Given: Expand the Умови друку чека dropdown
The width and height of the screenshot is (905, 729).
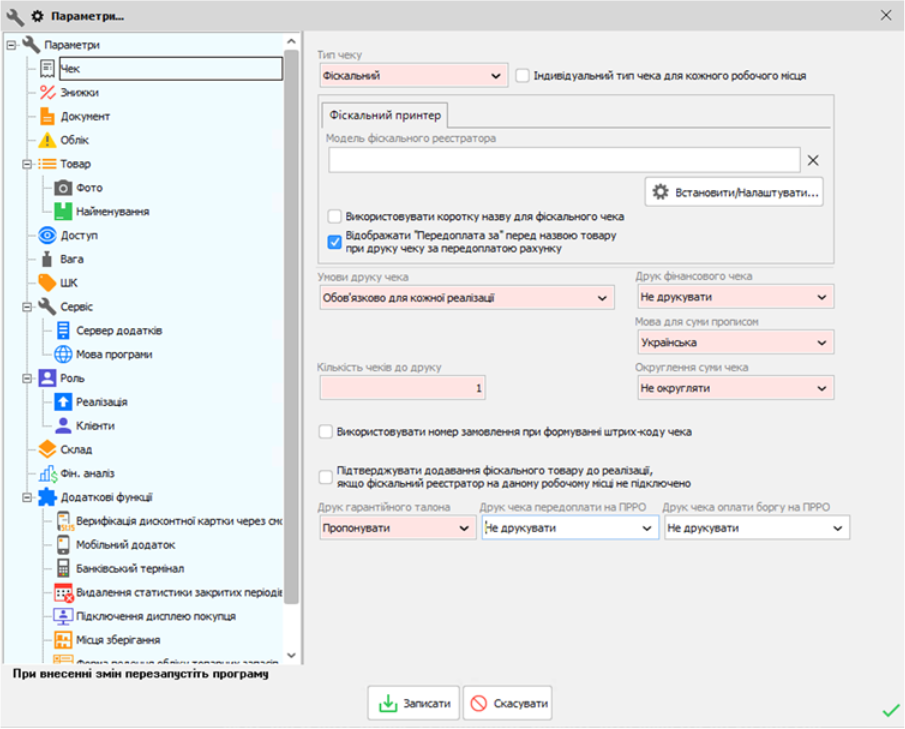Looking at the screenshot, I should [x=467, y=296].
